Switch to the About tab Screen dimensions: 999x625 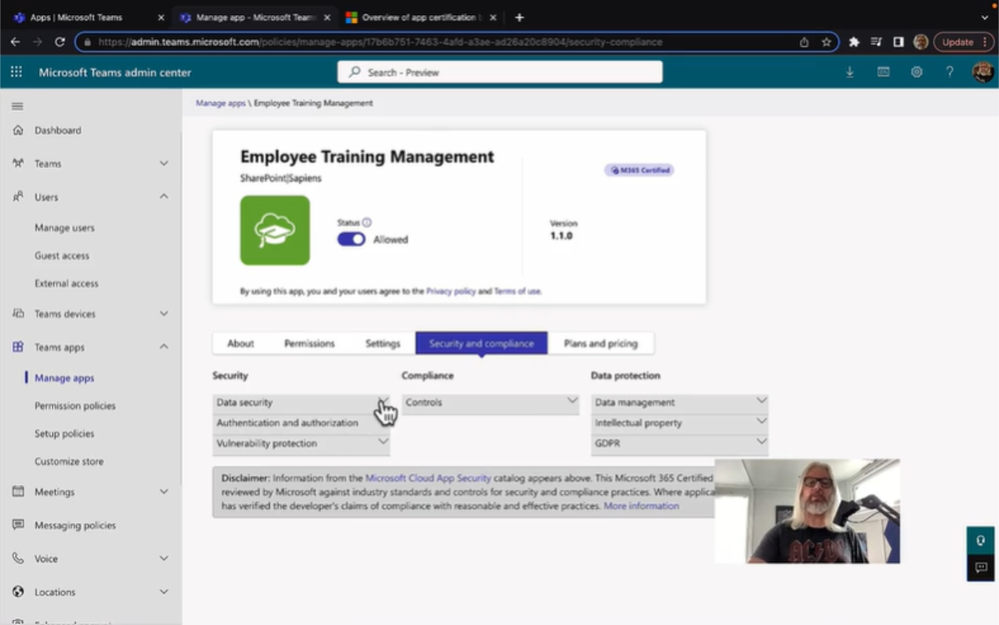[241, 343]
